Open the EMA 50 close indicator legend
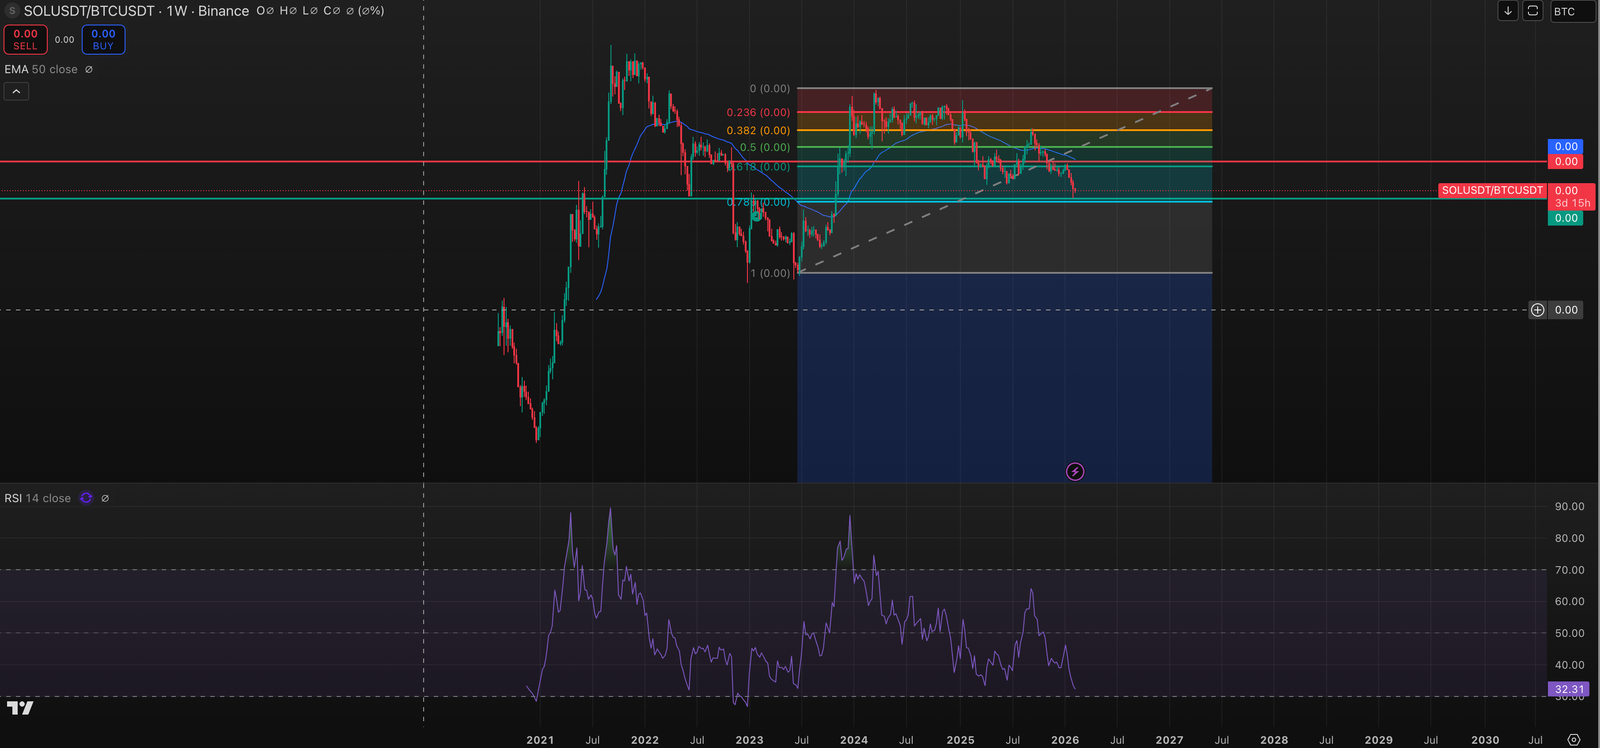This screenshot has width=1600, height=748. click(x=41, y=70)
